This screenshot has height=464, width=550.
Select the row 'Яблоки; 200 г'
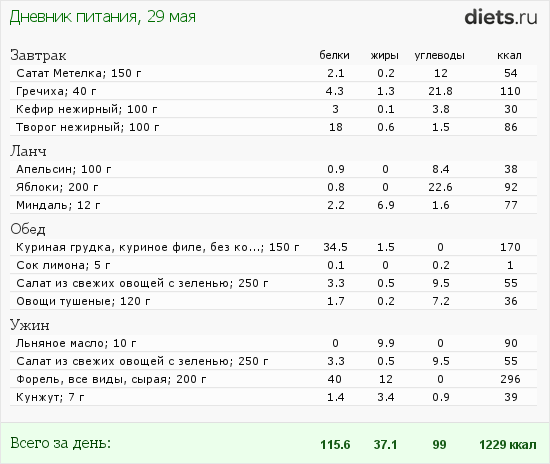(273, 187)
